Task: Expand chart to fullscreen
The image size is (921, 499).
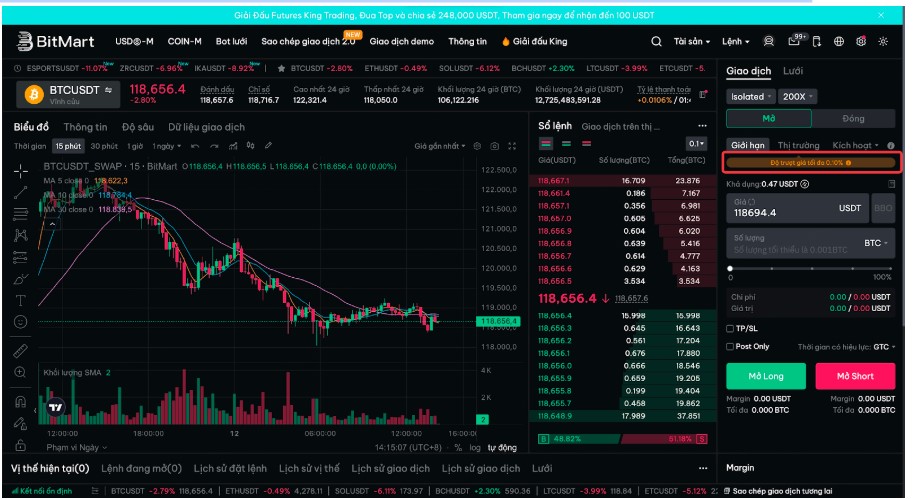Action: click(512, 146)
